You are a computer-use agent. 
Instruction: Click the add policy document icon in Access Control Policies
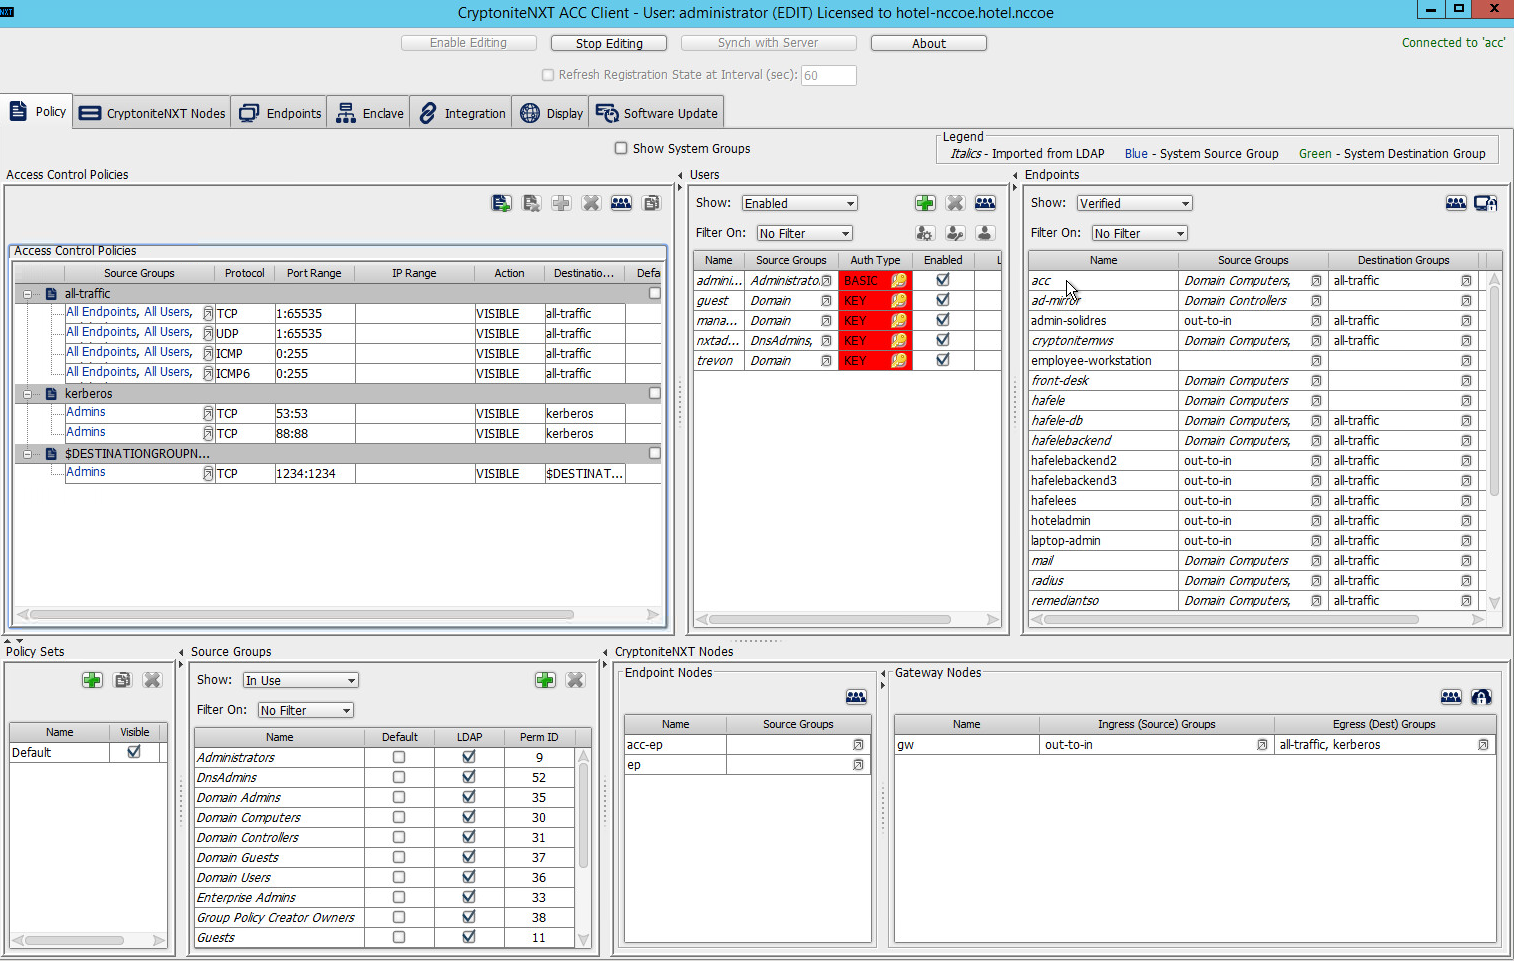tap(501, 203)
